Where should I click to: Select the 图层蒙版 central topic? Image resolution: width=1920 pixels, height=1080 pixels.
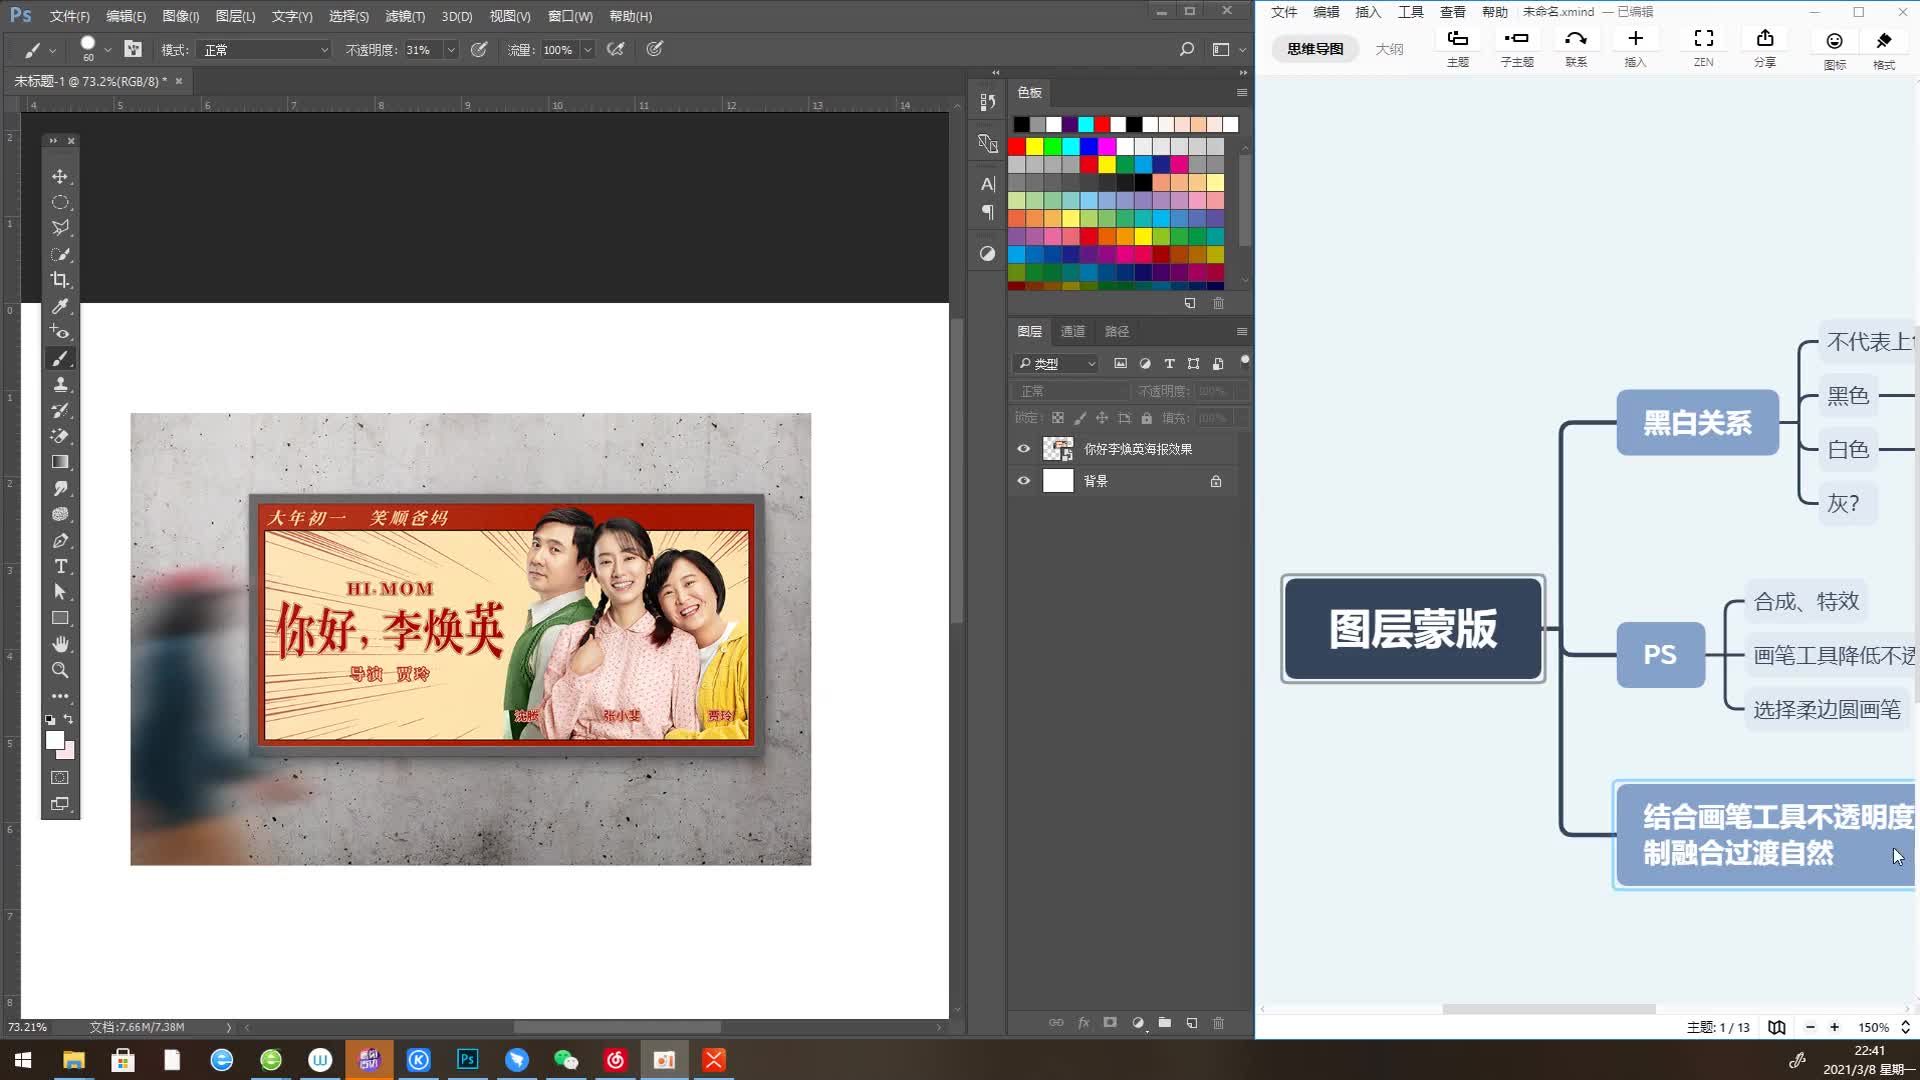coord(1413,629)
